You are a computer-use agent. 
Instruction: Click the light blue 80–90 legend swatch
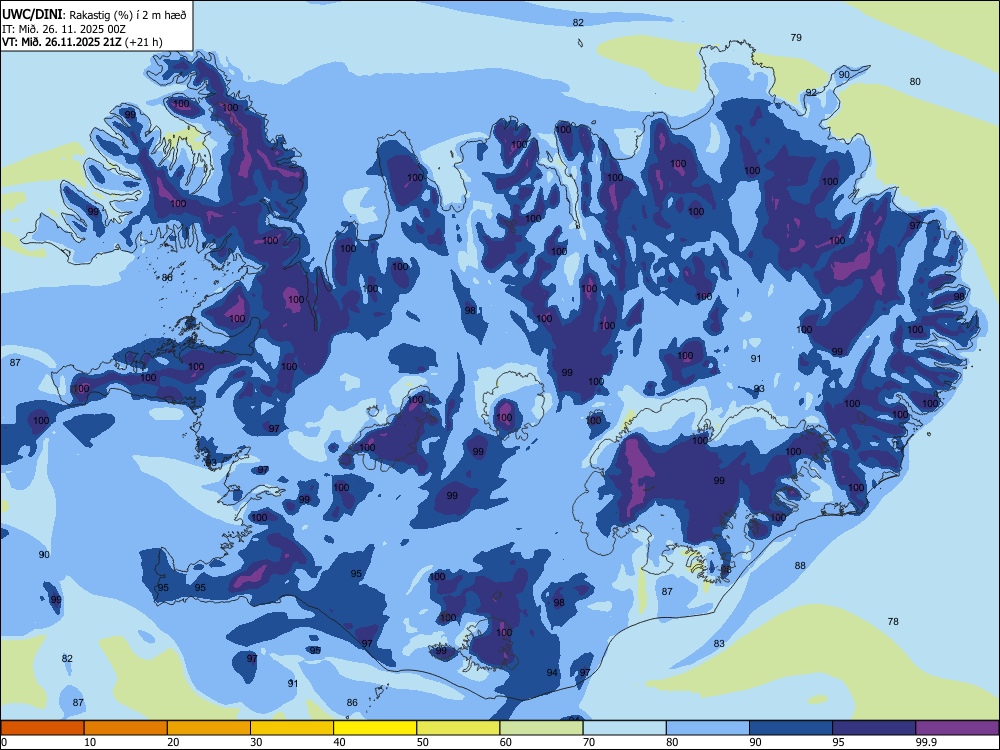708,728
